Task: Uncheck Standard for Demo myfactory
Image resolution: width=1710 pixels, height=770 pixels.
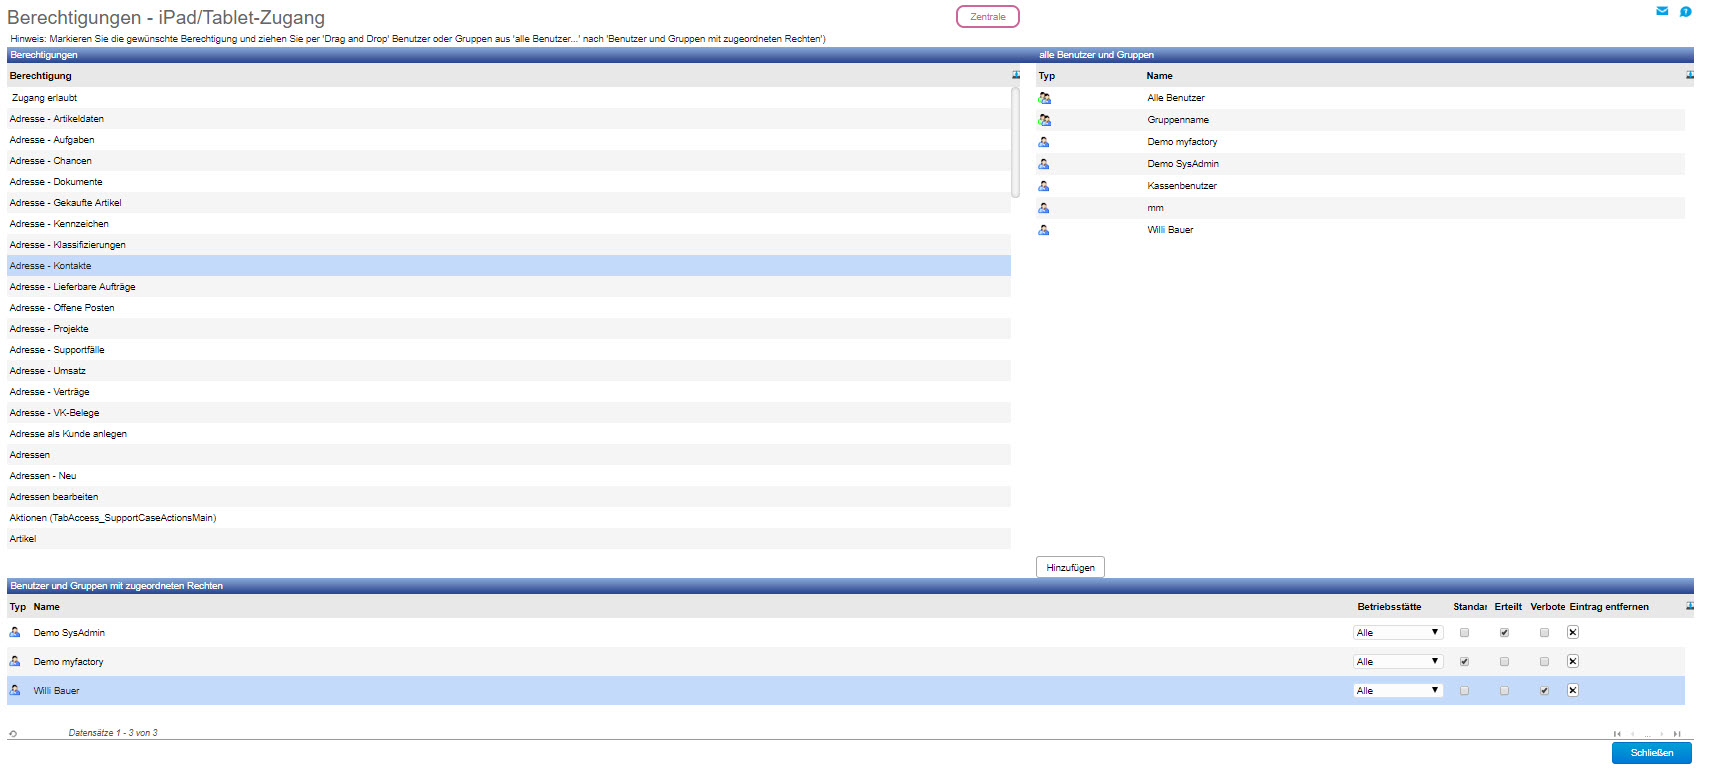Action: pyautogui.click(x=1464, y=661)
